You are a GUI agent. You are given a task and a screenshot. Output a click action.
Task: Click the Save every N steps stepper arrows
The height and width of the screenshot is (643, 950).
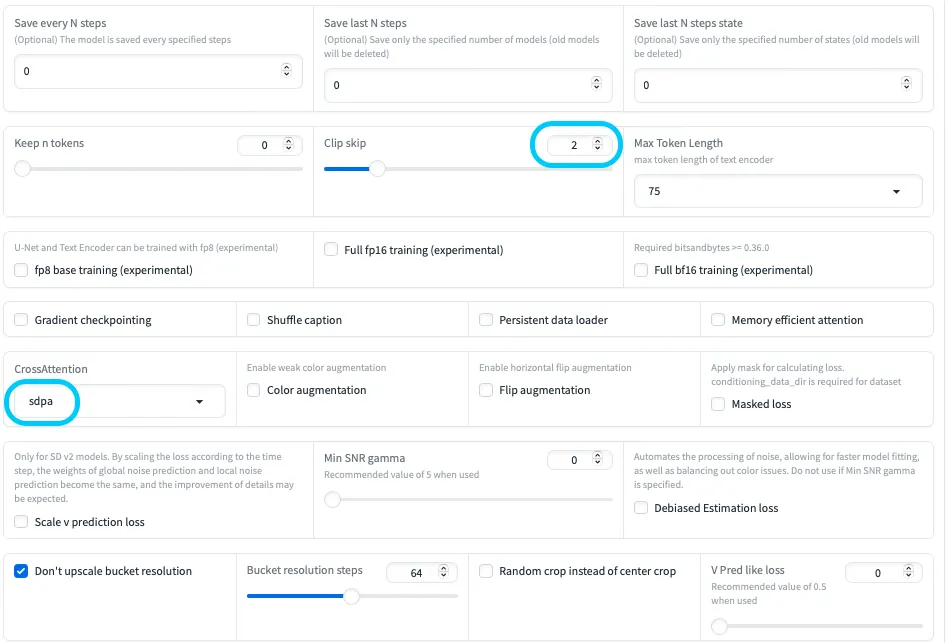287,71
